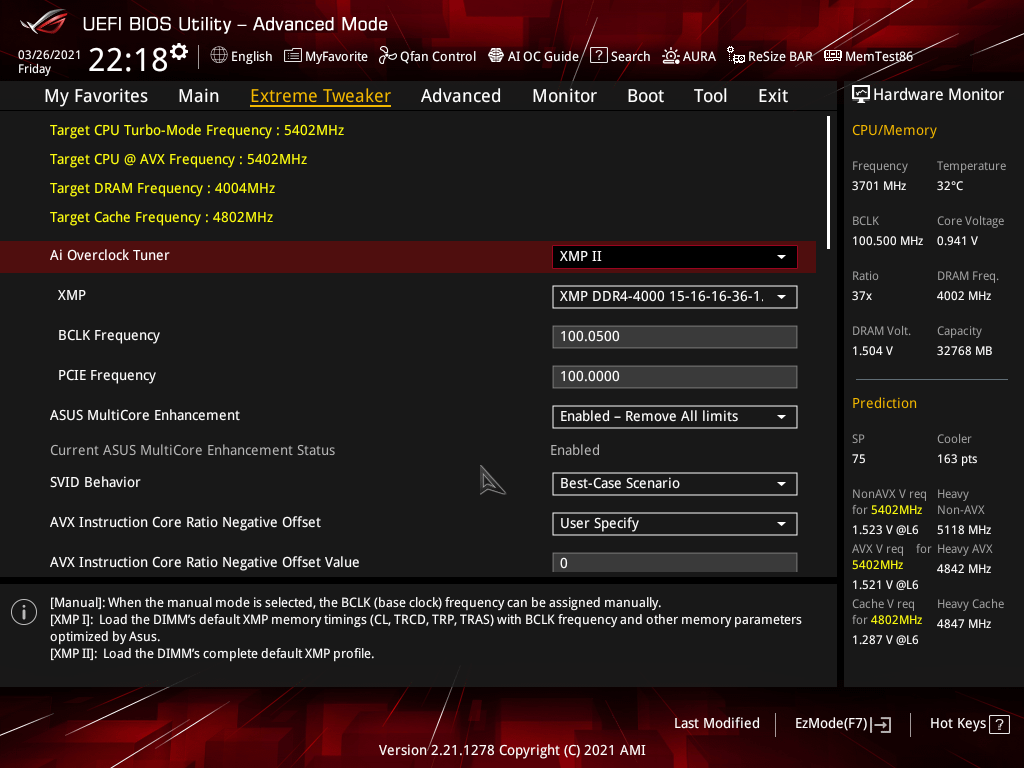Click the PCIE Frequency input field
The height and width of the screenshot is (768, 1024).
675,377
